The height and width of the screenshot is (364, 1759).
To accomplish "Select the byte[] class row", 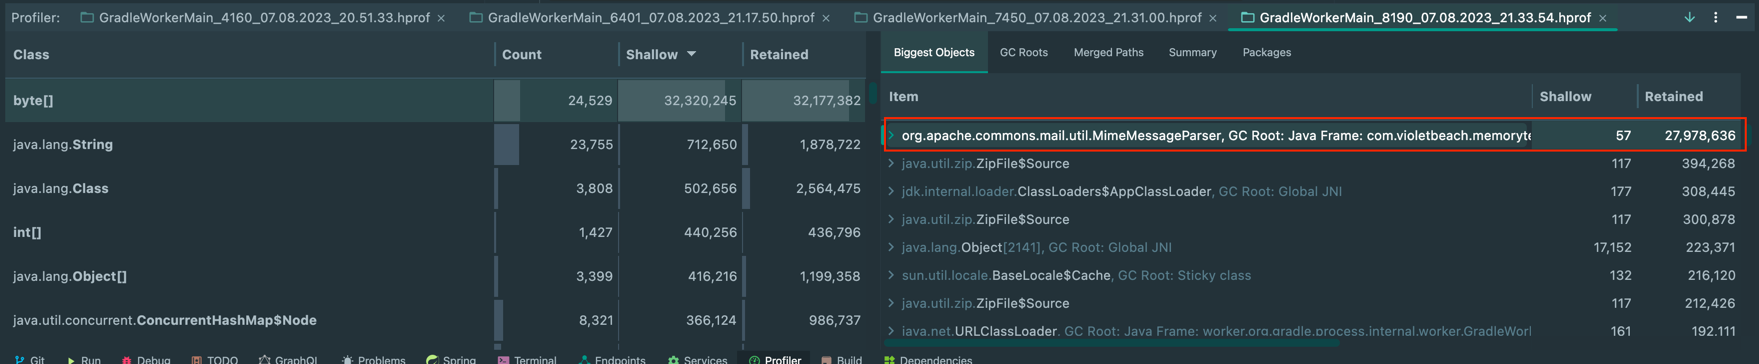I will [x=436, y=100].
